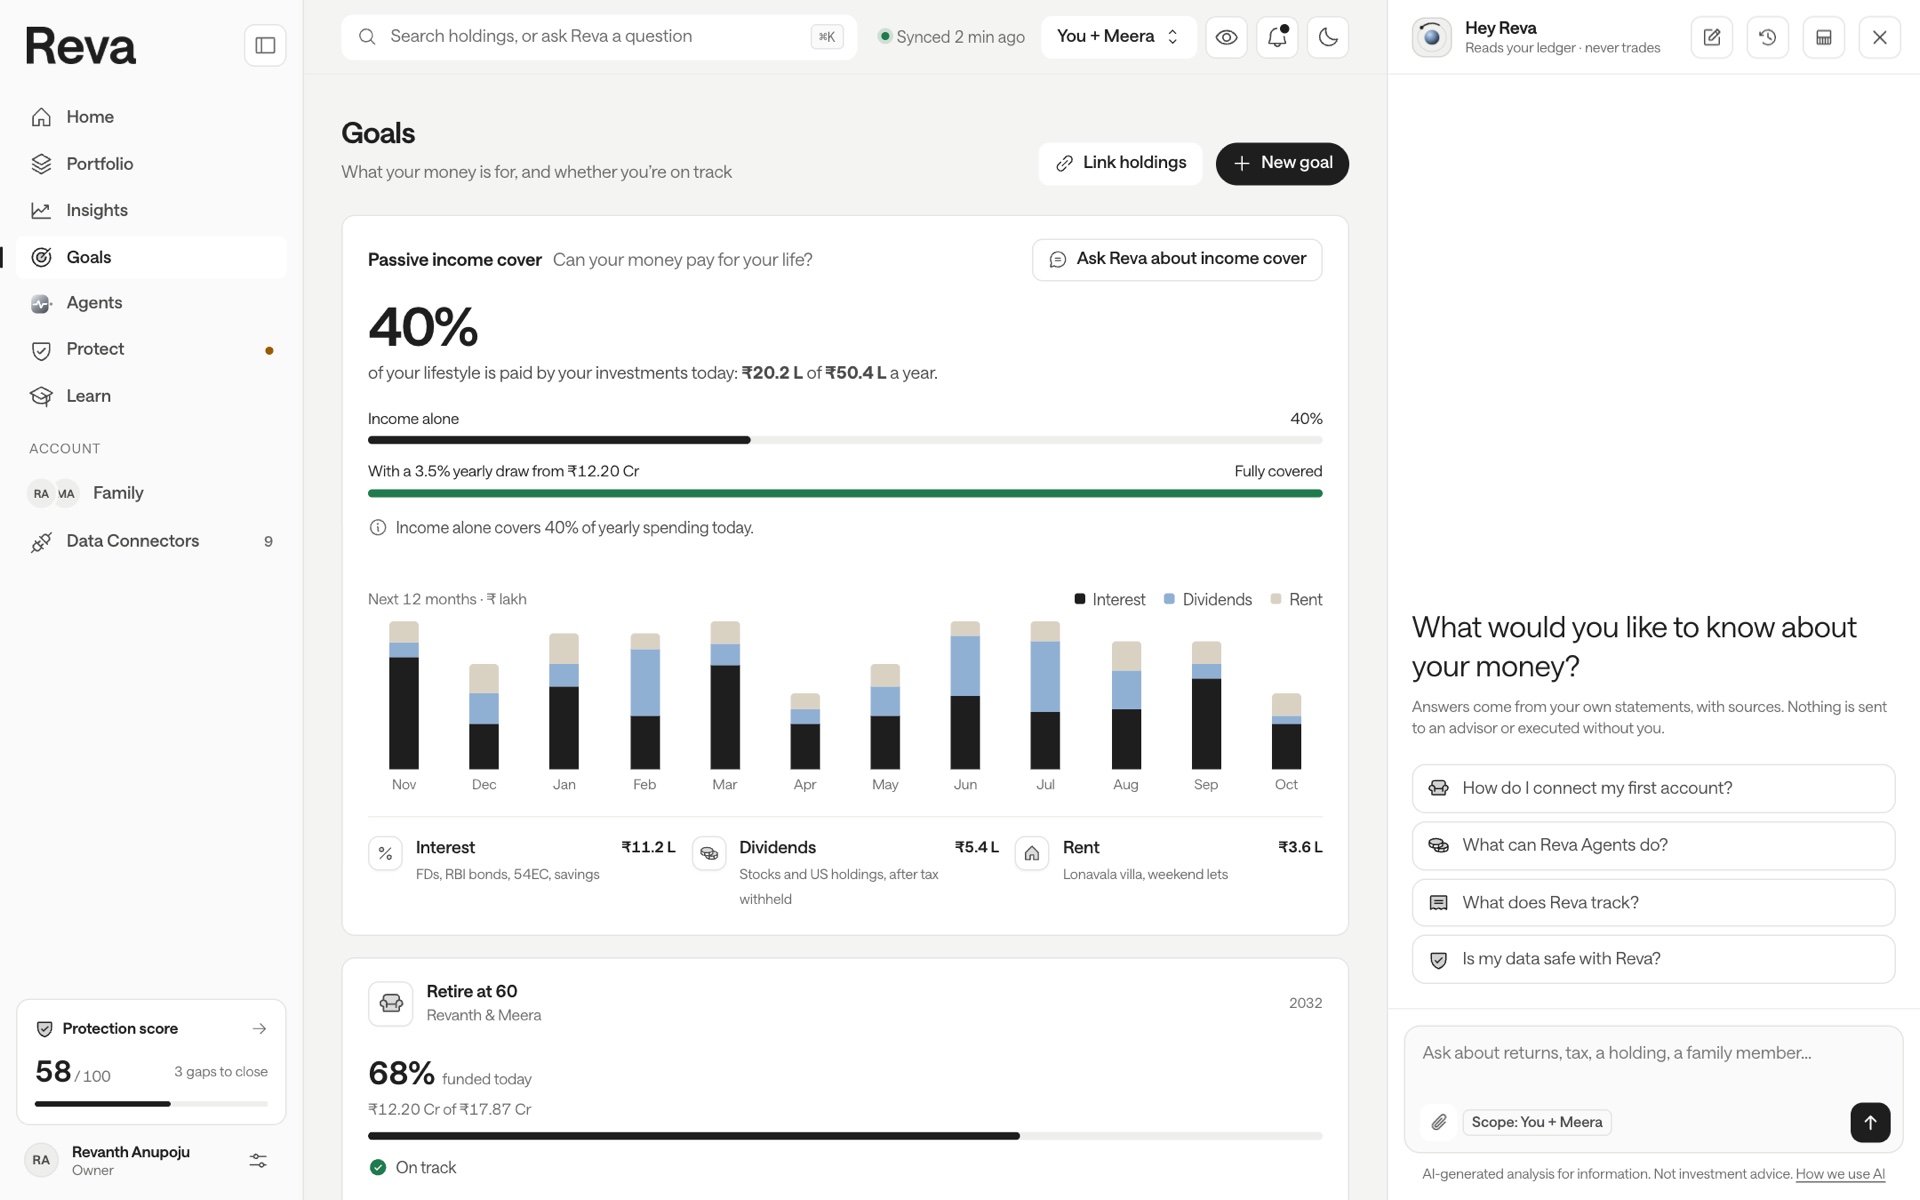The image size is (1920, 1200).
Task: Close the Hey Reva panel
Action: [x=1879, y=38]
